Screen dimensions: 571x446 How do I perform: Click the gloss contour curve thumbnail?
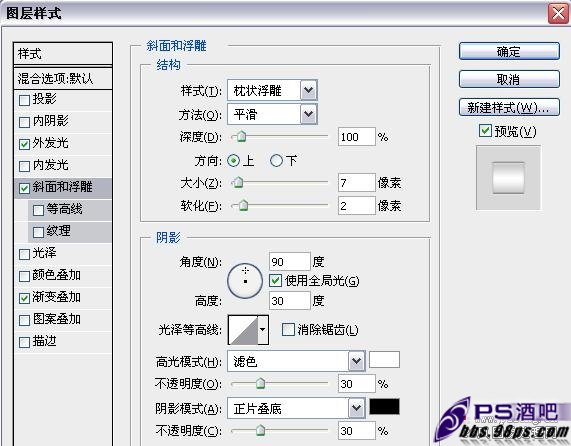243,330
